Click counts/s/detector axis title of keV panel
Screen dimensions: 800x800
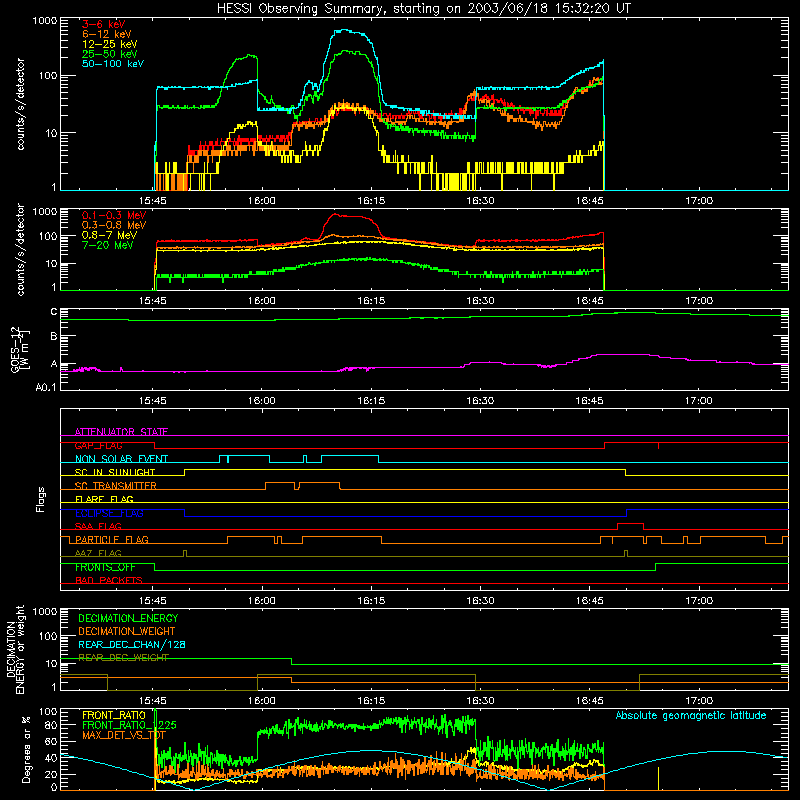[20, 104]
